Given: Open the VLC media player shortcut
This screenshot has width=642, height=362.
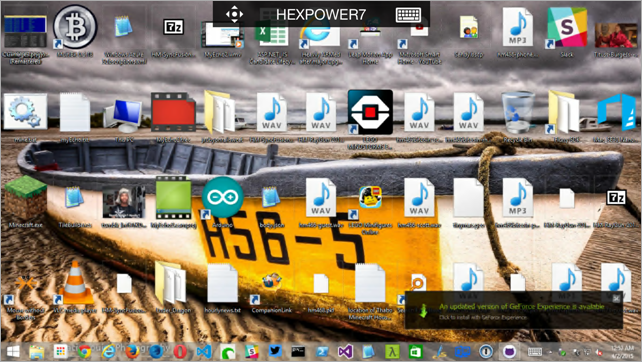Looking at the screenshot, I should [x=75, y=283].
